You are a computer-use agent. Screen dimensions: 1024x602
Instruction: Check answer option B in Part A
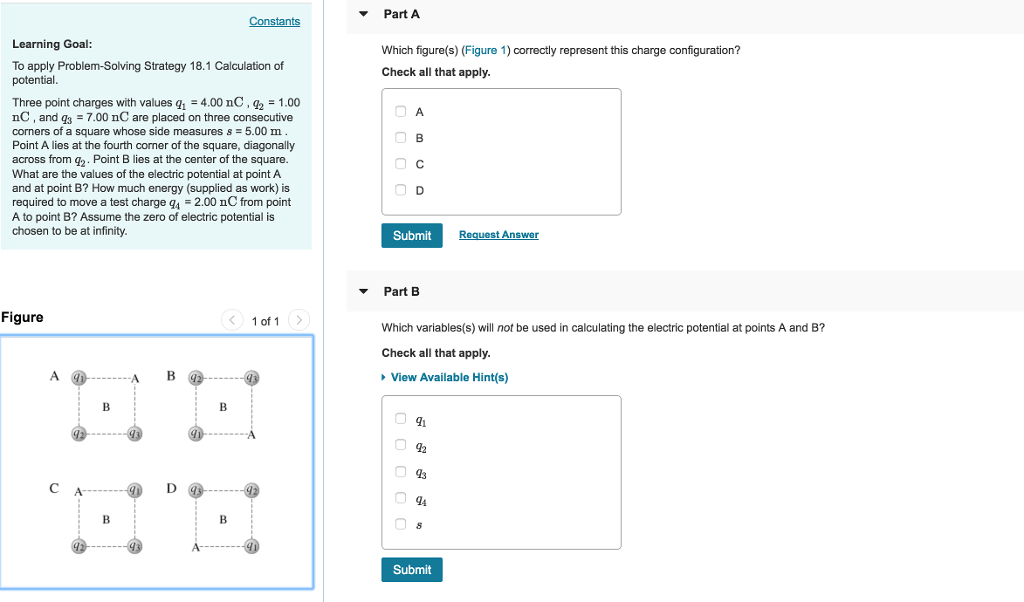(x=399, y=137)
